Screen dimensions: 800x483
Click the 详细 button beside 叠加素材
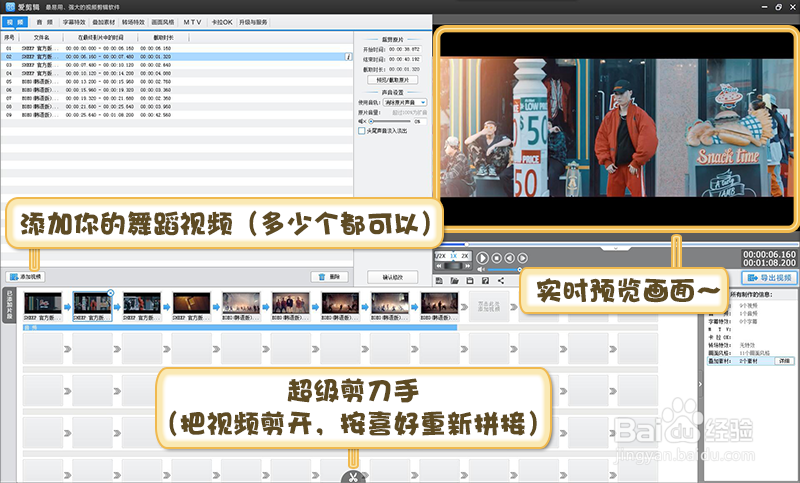tap(784, 361)
